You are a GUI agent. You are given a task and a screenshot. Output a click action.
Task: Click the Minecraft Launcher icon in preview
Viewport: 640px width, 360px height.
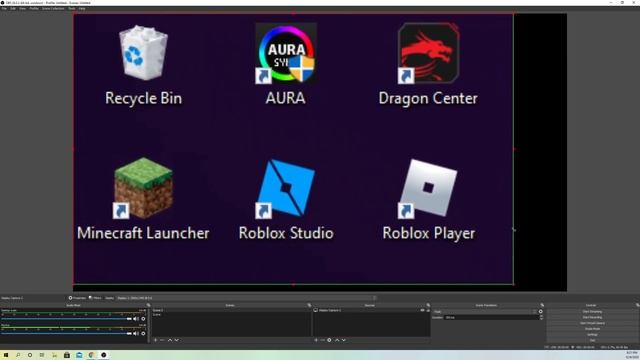pos(143,188)
